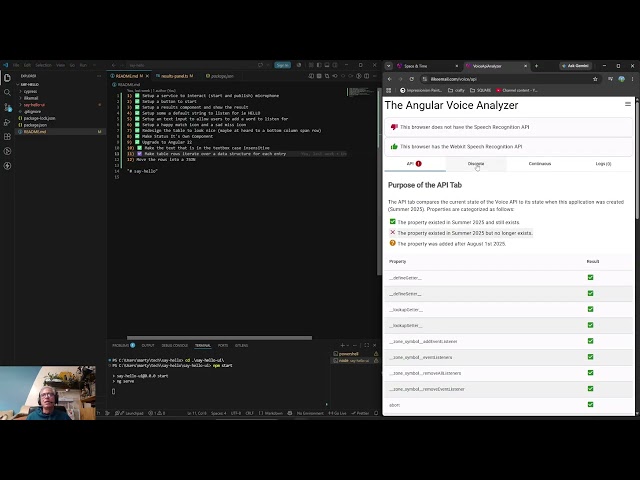640x480 pixels.
Task: Open the Selection menu in VS Code
Action: point(43,65)
